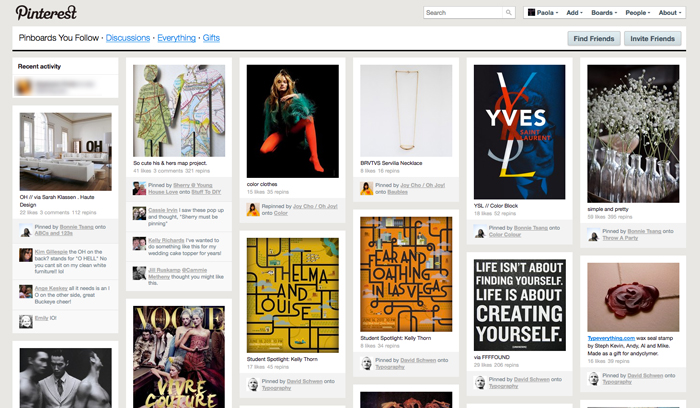
Task: Open the color clothes fashion photo
Action: pos(292,121)
